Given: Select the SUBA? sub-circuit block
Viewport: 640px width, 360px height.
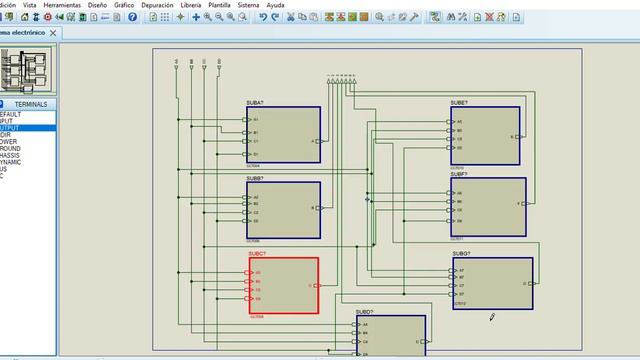Looking at the screenshot, I should 284,135.
